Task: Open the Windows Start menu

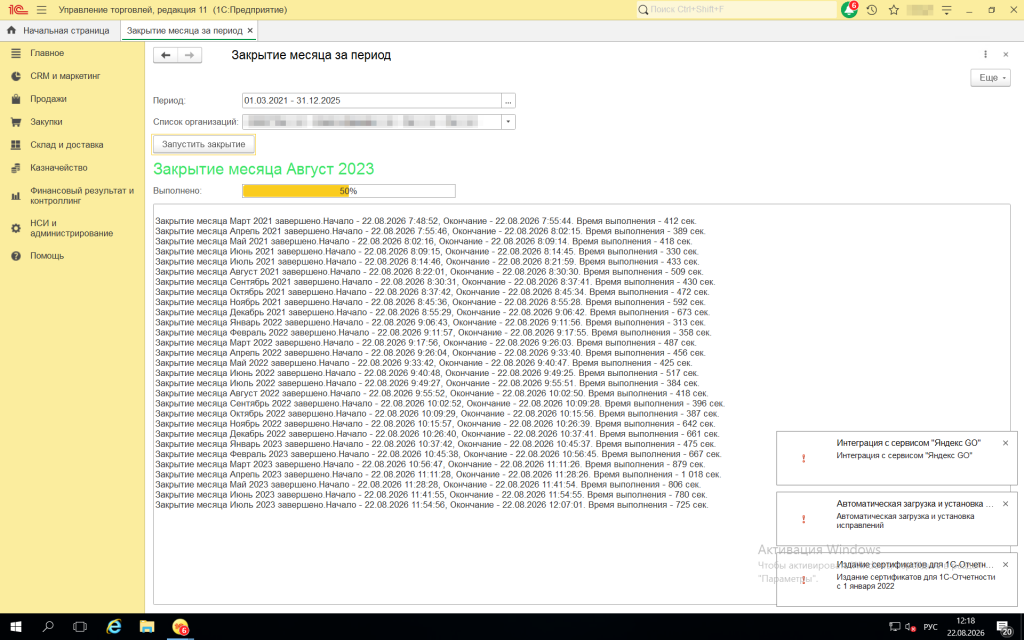Action: [x=16, y=627]
